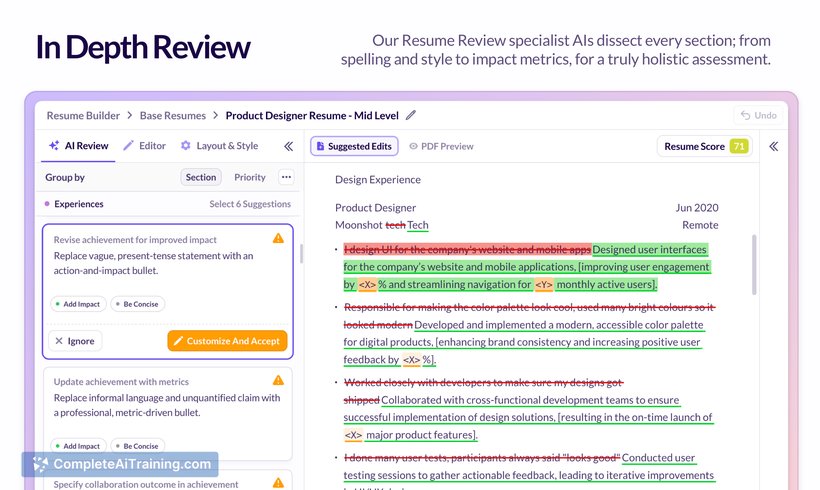The image size is (820, 490).
Task: Click <X> placeholder in positive feedback bullet
Action: pyautogui.click(x=412, y=360)
